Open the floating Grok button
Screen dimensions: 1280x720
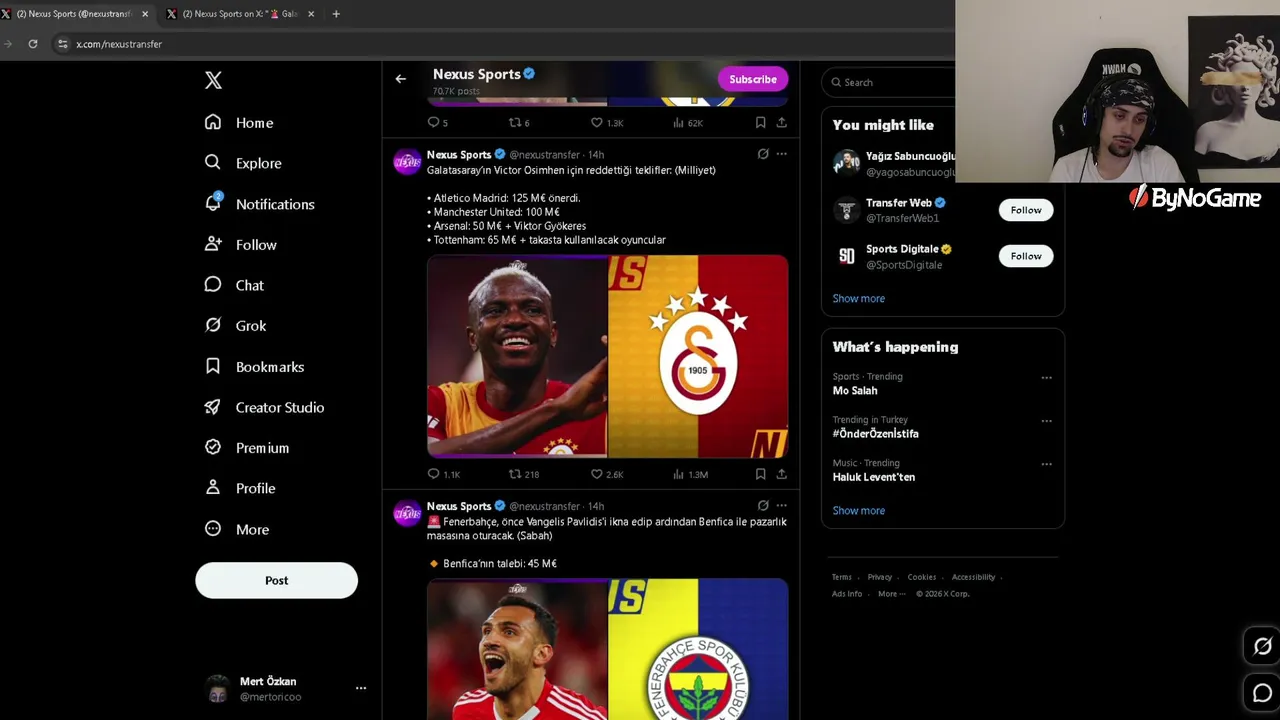point(1262,647)
